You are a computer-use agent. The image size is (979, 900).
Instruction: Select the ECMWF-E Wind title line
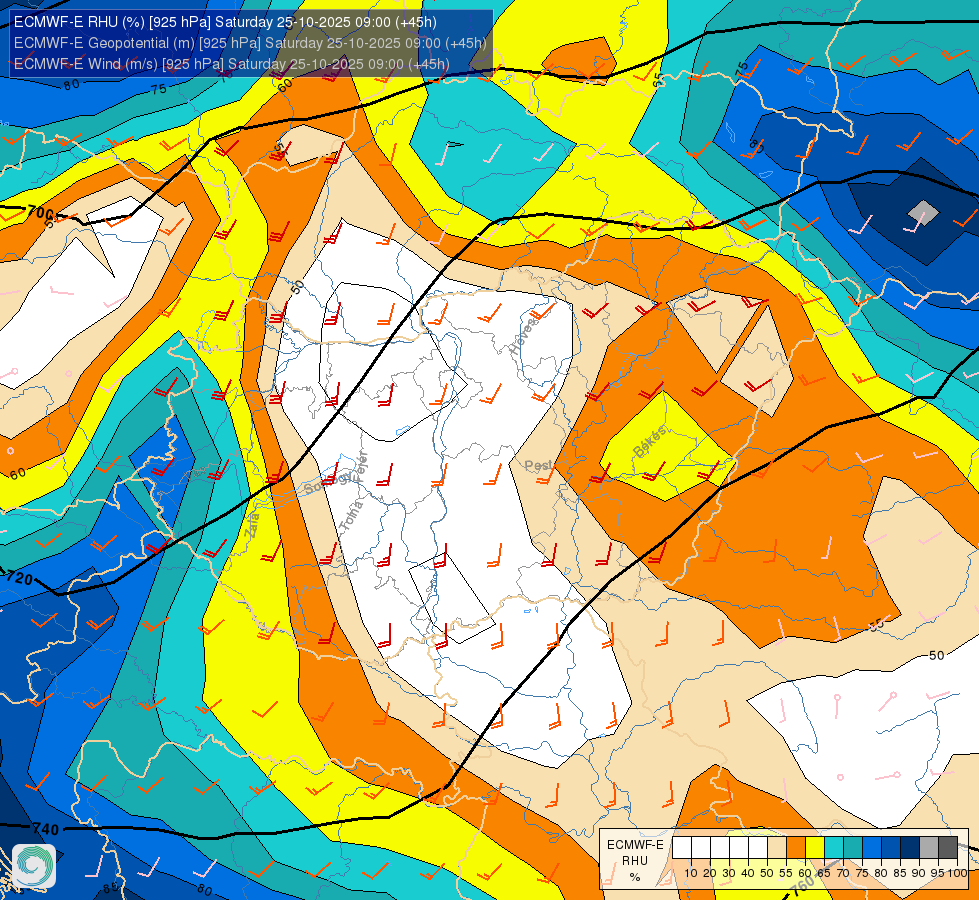tap(232, 64)
